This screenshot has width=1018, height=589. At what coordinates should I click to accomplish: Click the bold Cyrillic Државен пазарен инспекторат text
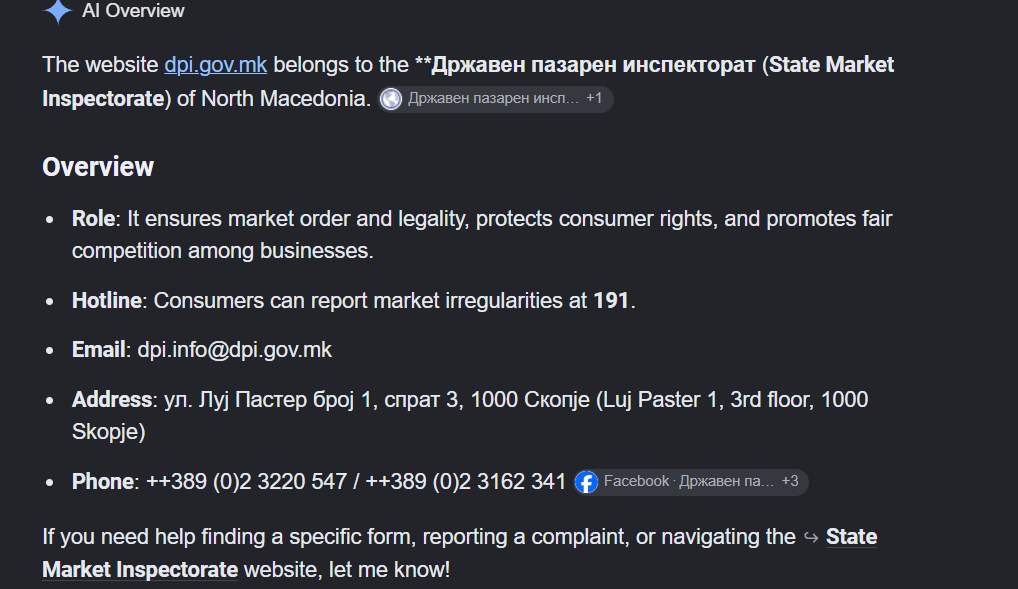593,65
